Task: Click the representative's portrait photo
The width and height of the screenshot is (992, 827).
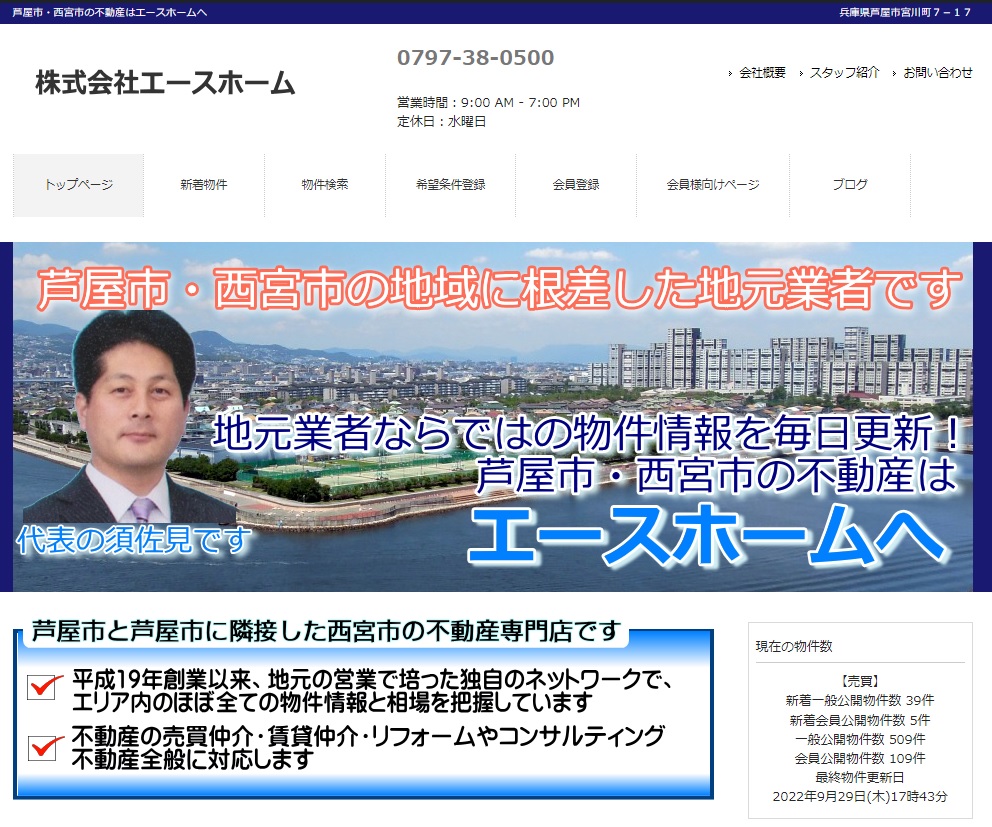Action: (131, 418)
